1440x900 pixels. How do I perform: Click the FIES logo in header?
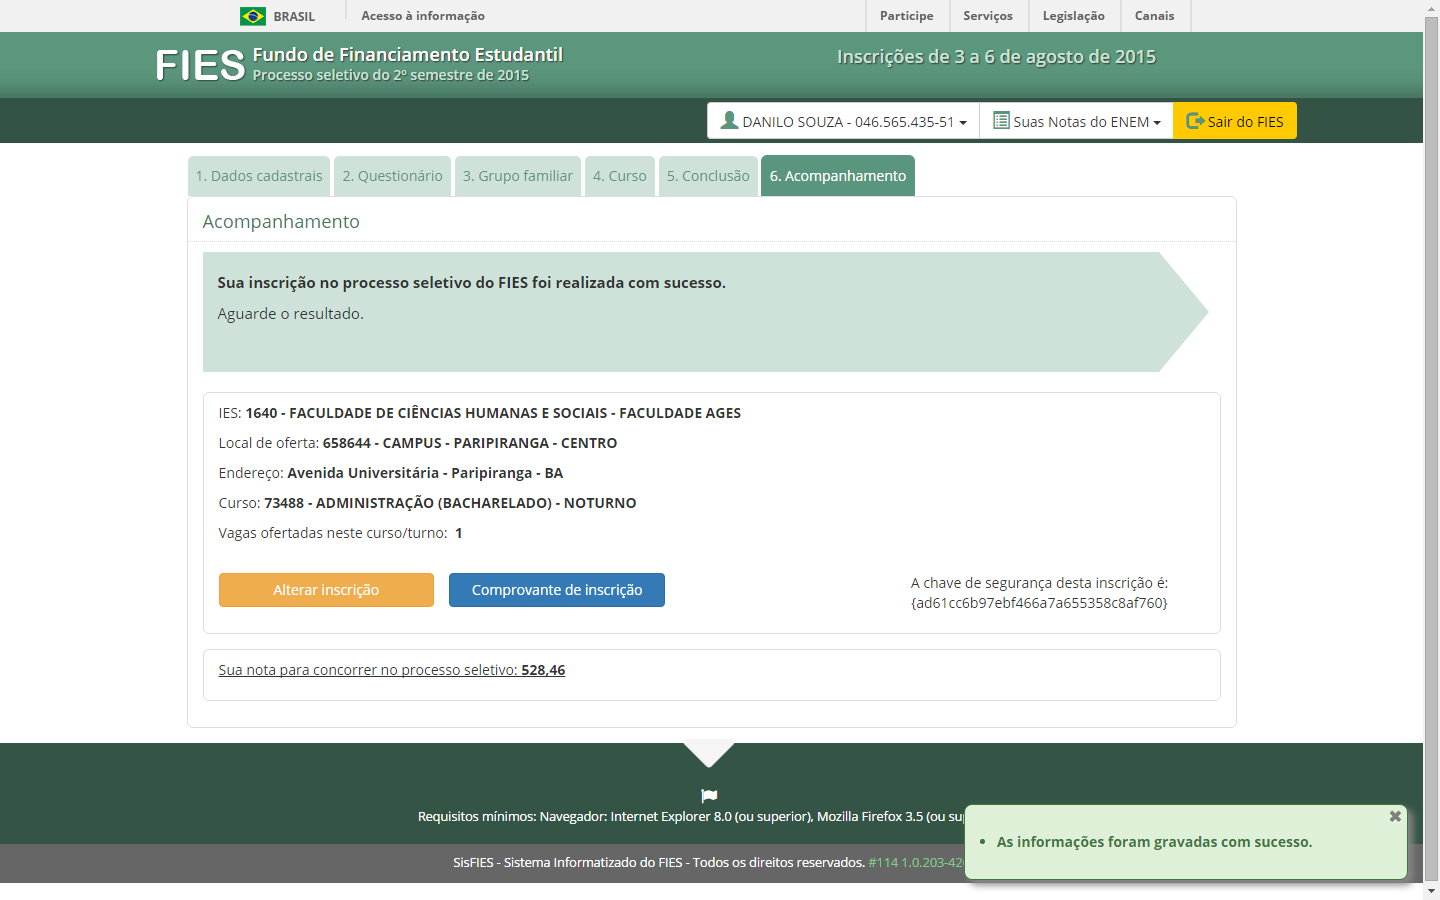pos(200,66)
